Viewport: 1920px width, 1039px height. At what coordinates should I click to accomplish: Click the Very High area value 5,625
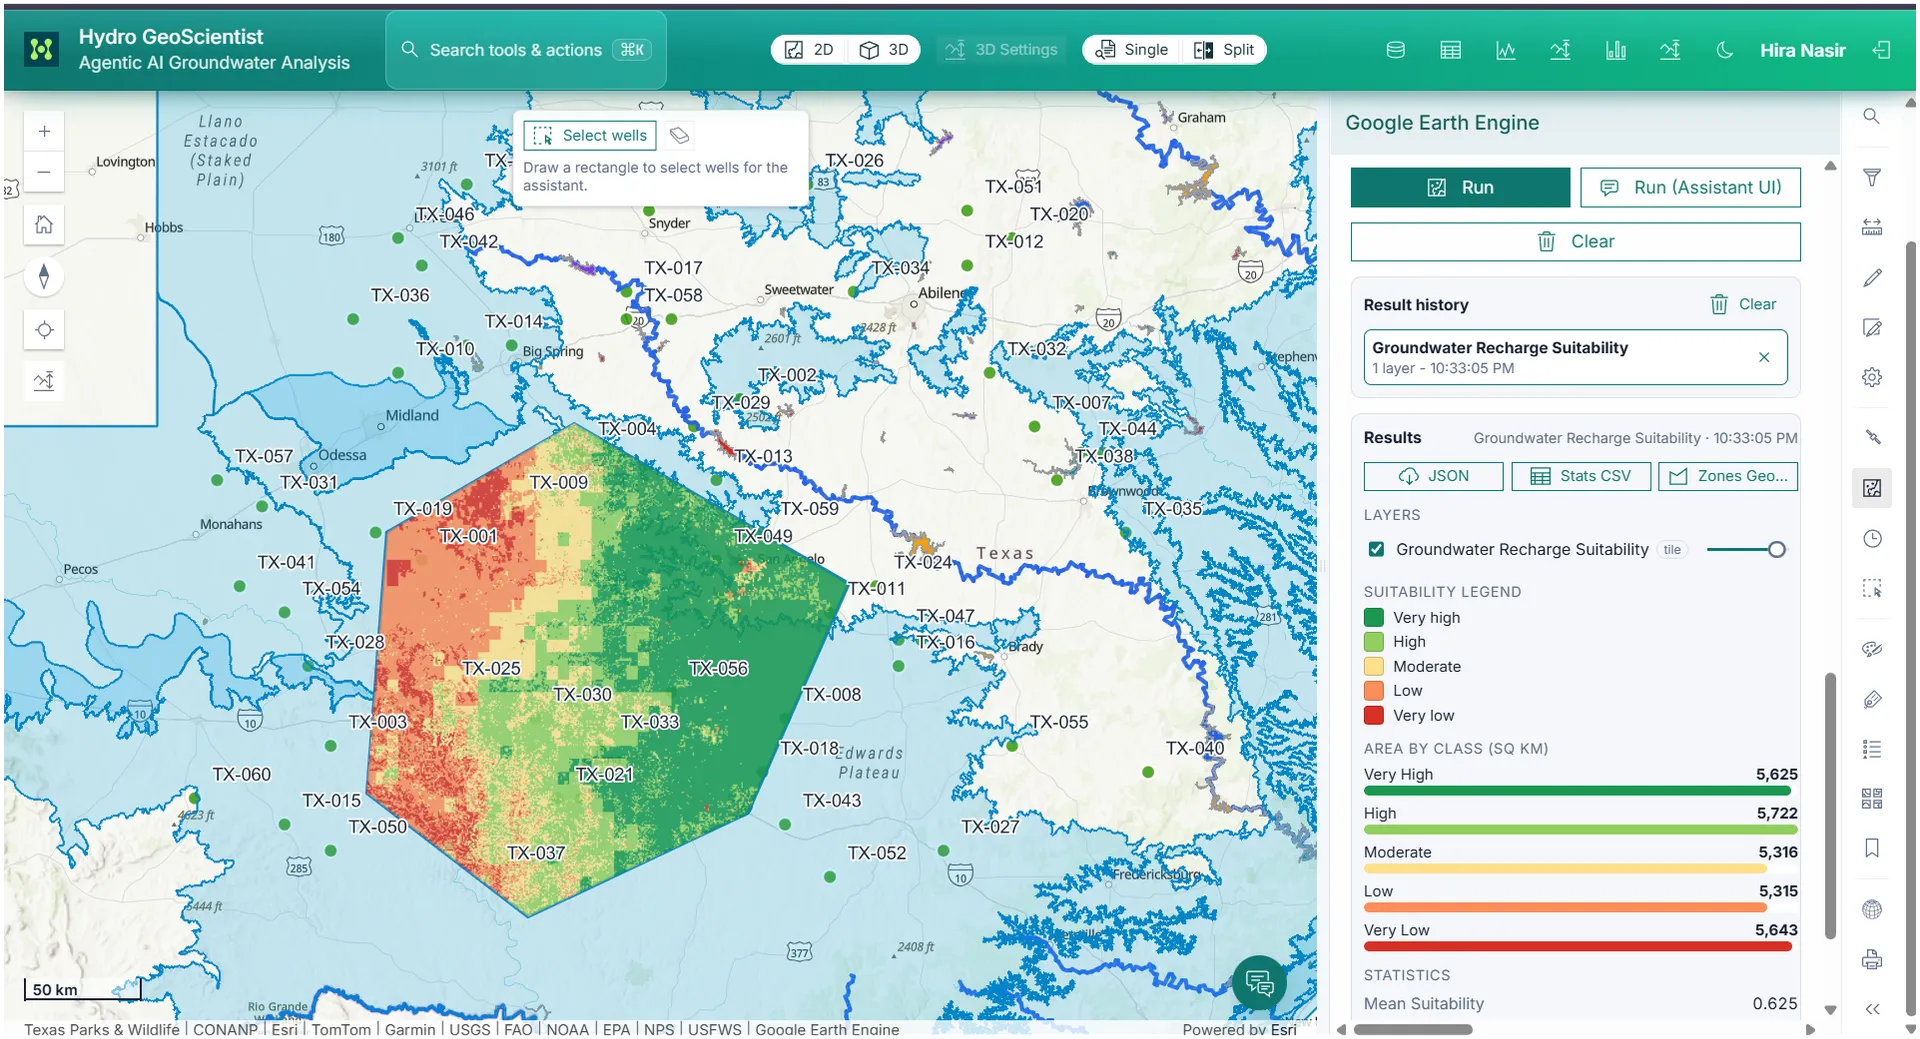click(1776, 774)
